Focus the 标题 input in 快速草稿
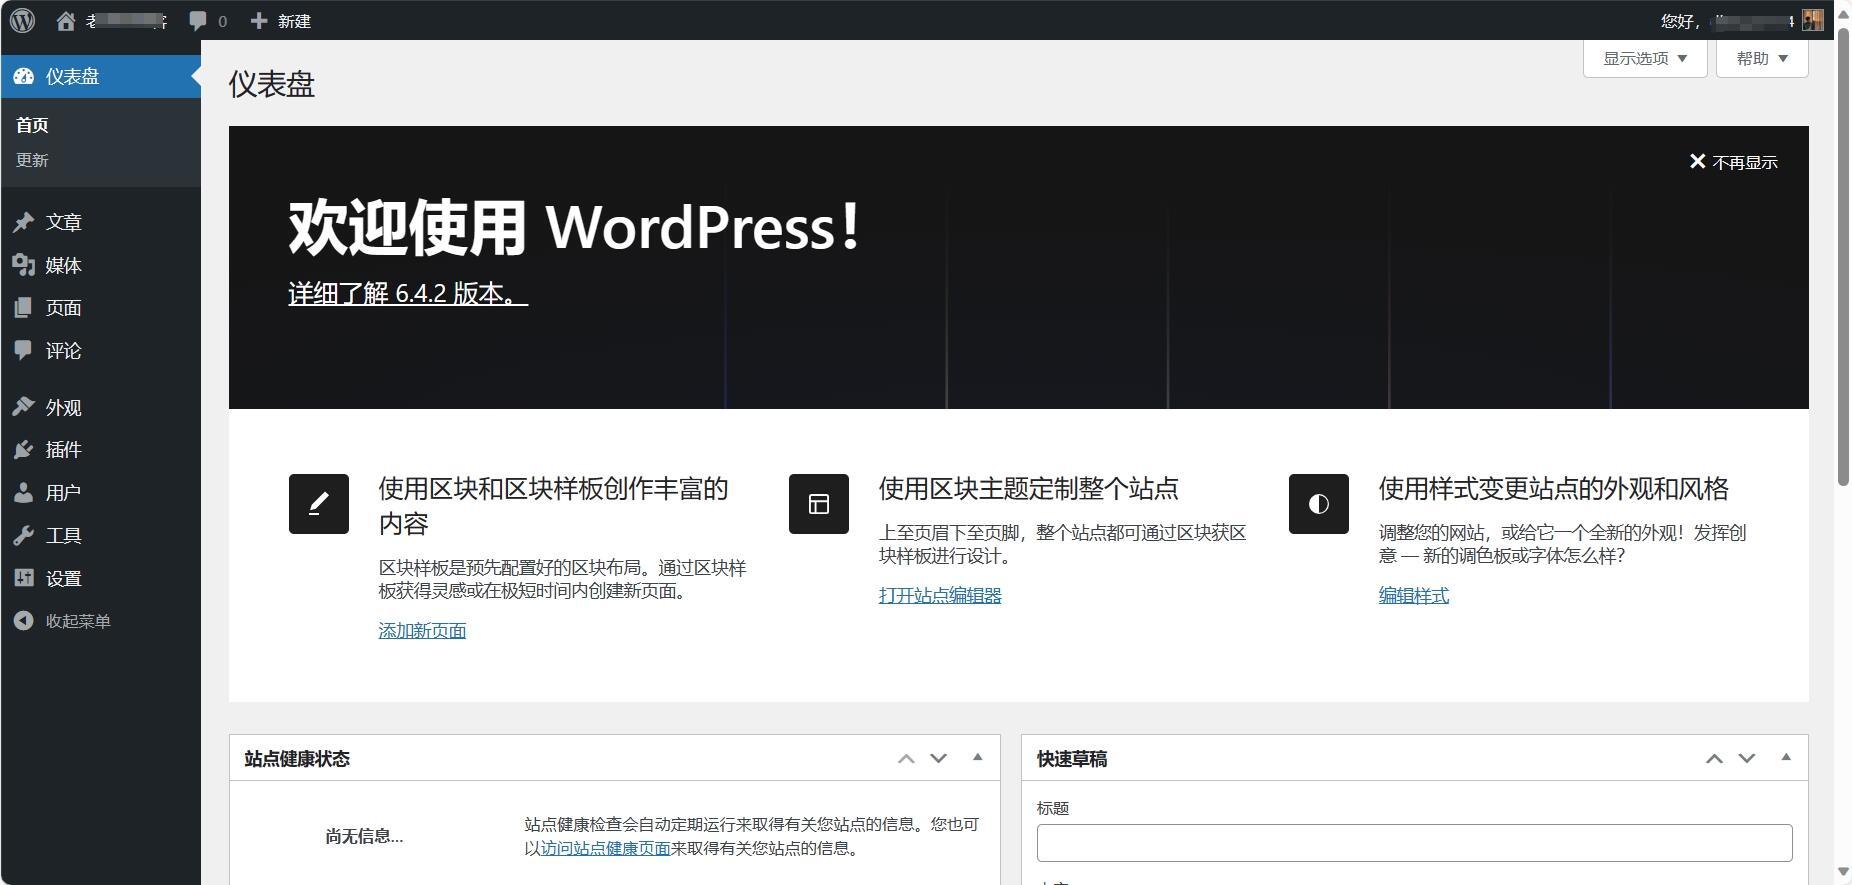The width and height of the screenshot is (1852, 885). click(x=1414, y=843)
